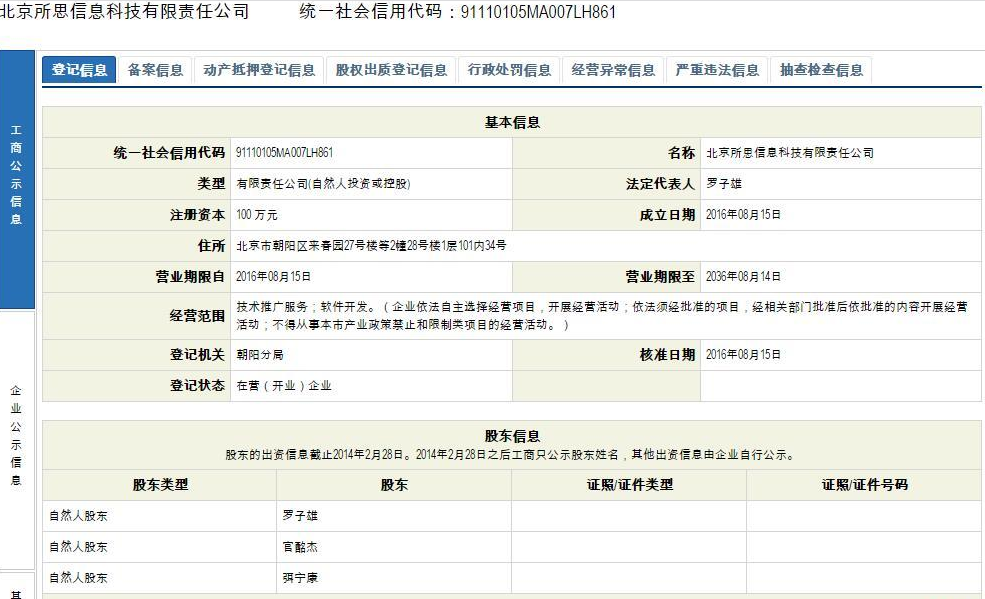Image resolution: width=985 pixels, height=599 pixels.
Task: Click the address text beginning 北京市朝阳区
Action: 371,246
